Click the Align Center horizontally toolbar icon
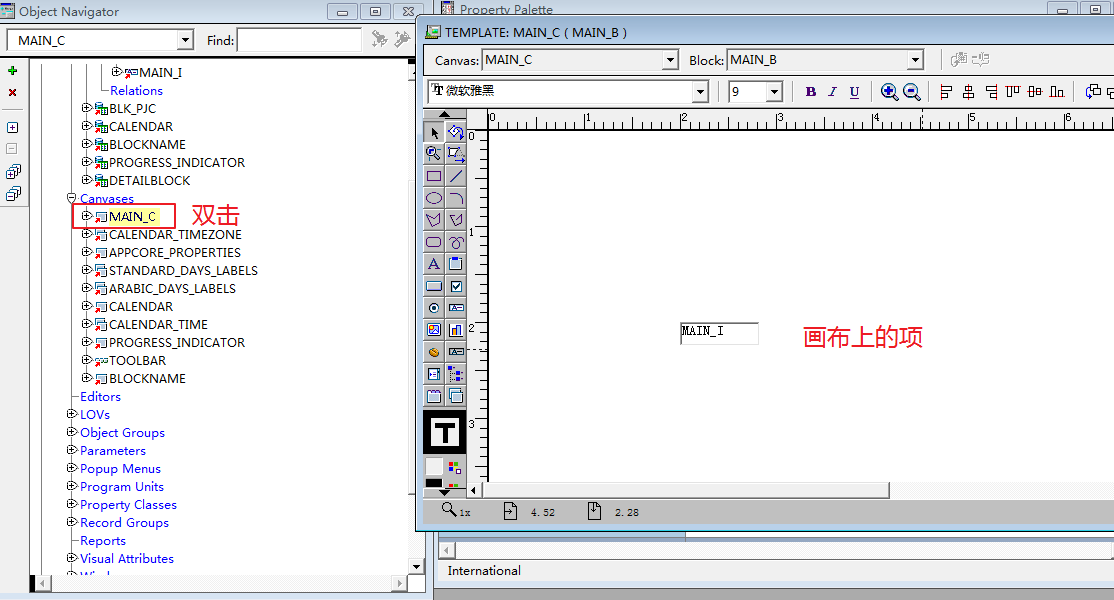 [968, 92]
